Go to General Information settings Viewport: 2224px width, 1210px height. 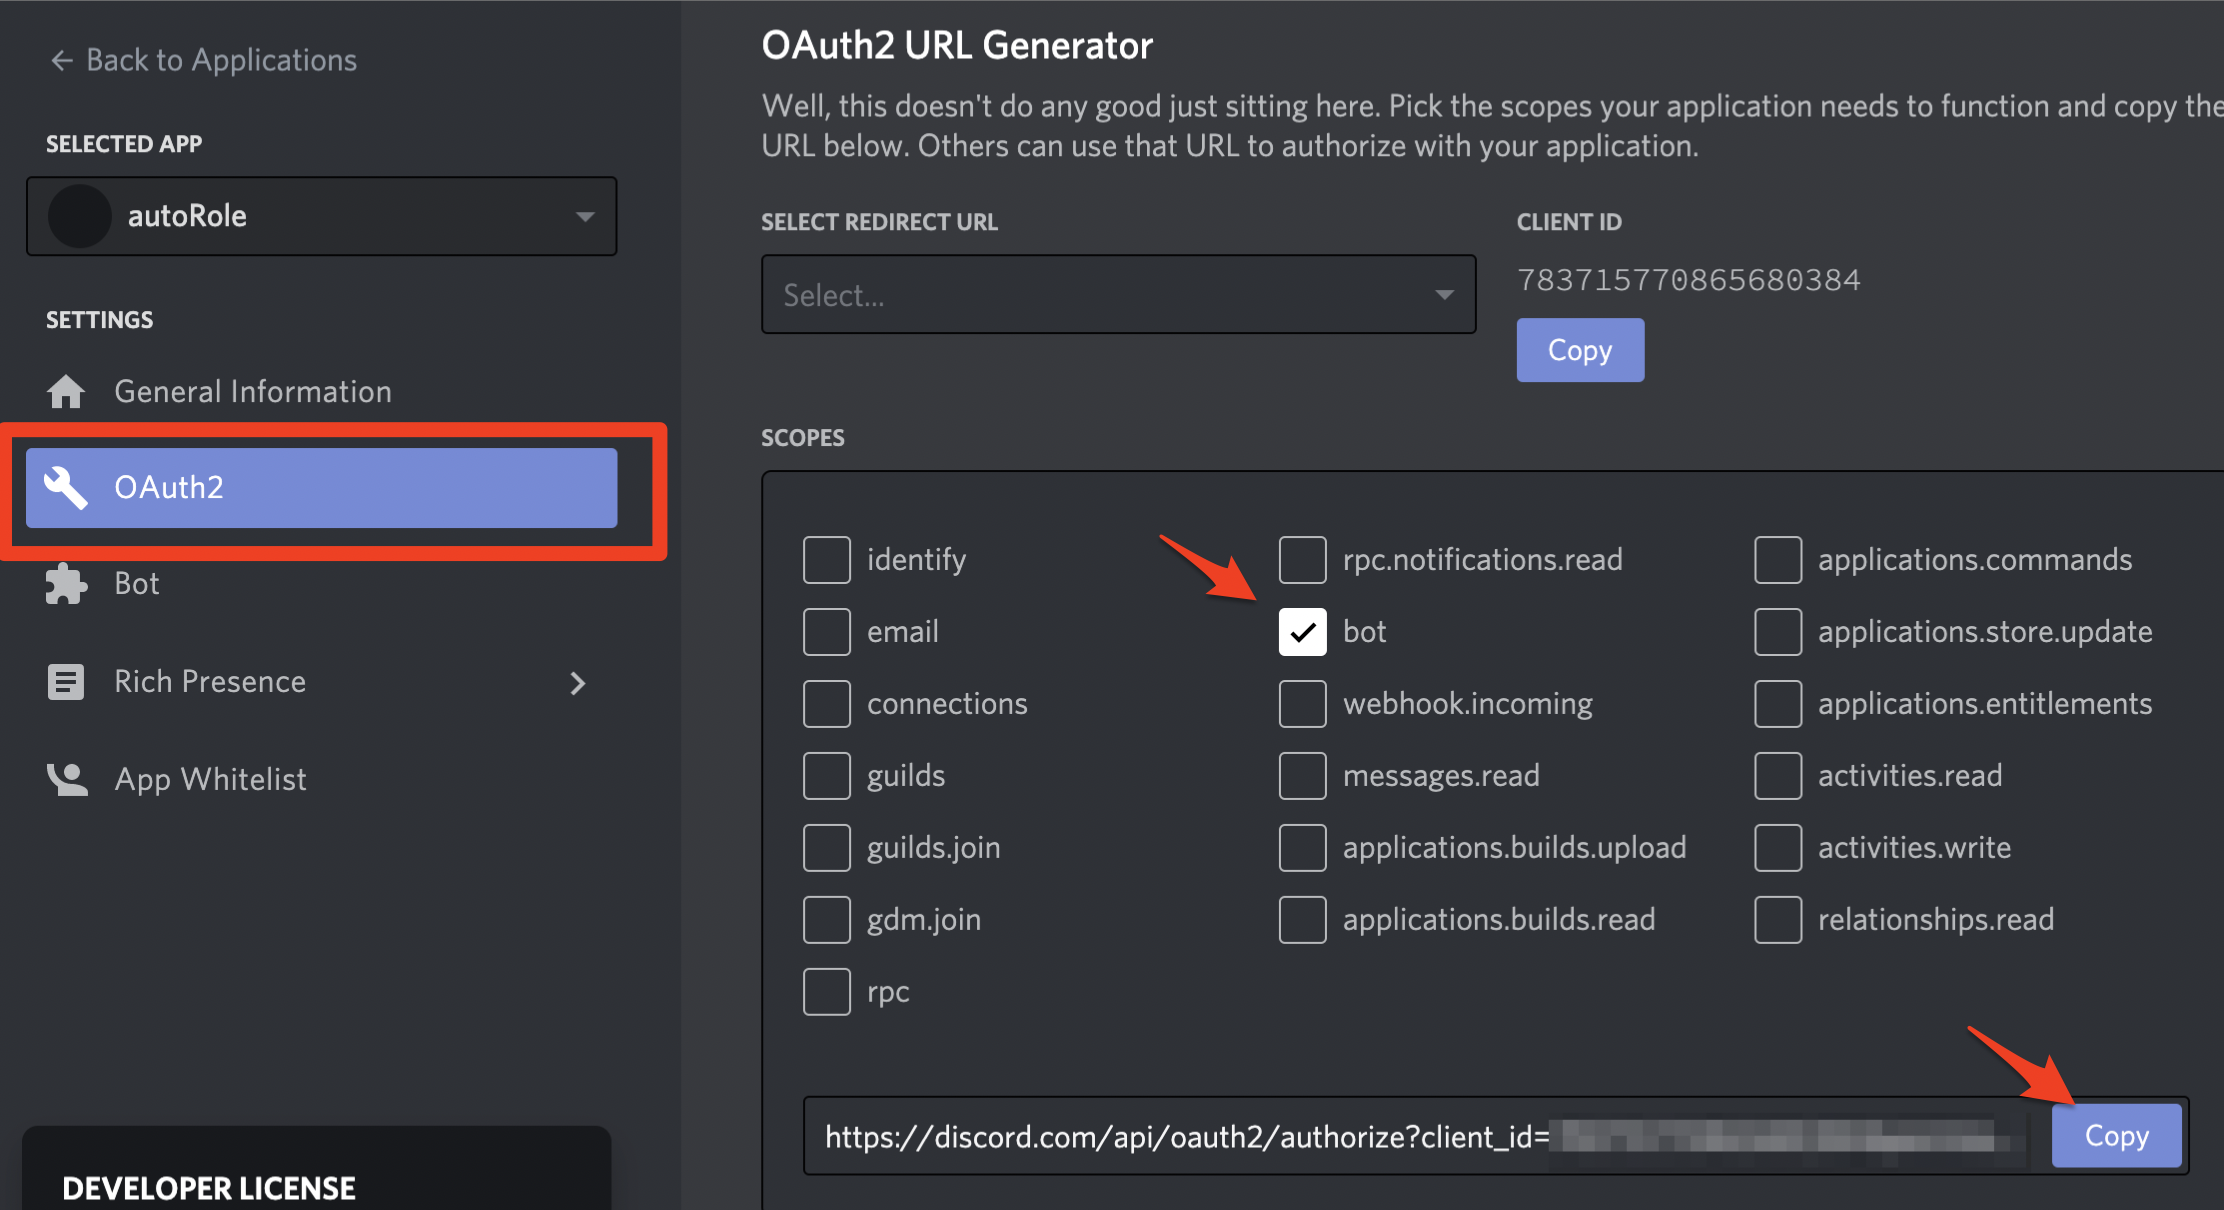(x=252, y=391)
